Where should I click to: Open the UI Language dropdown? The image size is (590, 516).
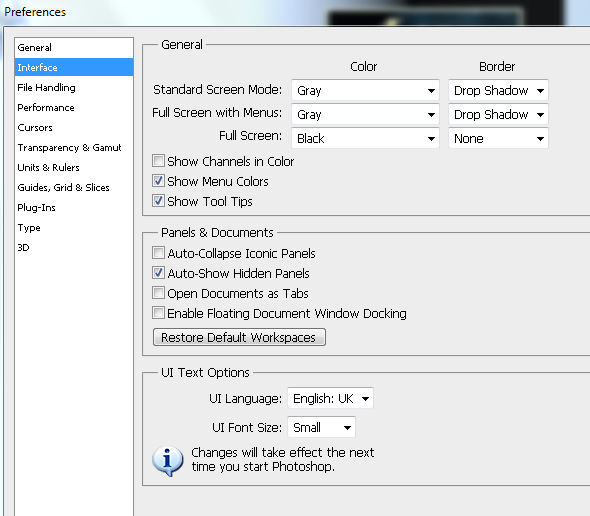tap(330, 398)
